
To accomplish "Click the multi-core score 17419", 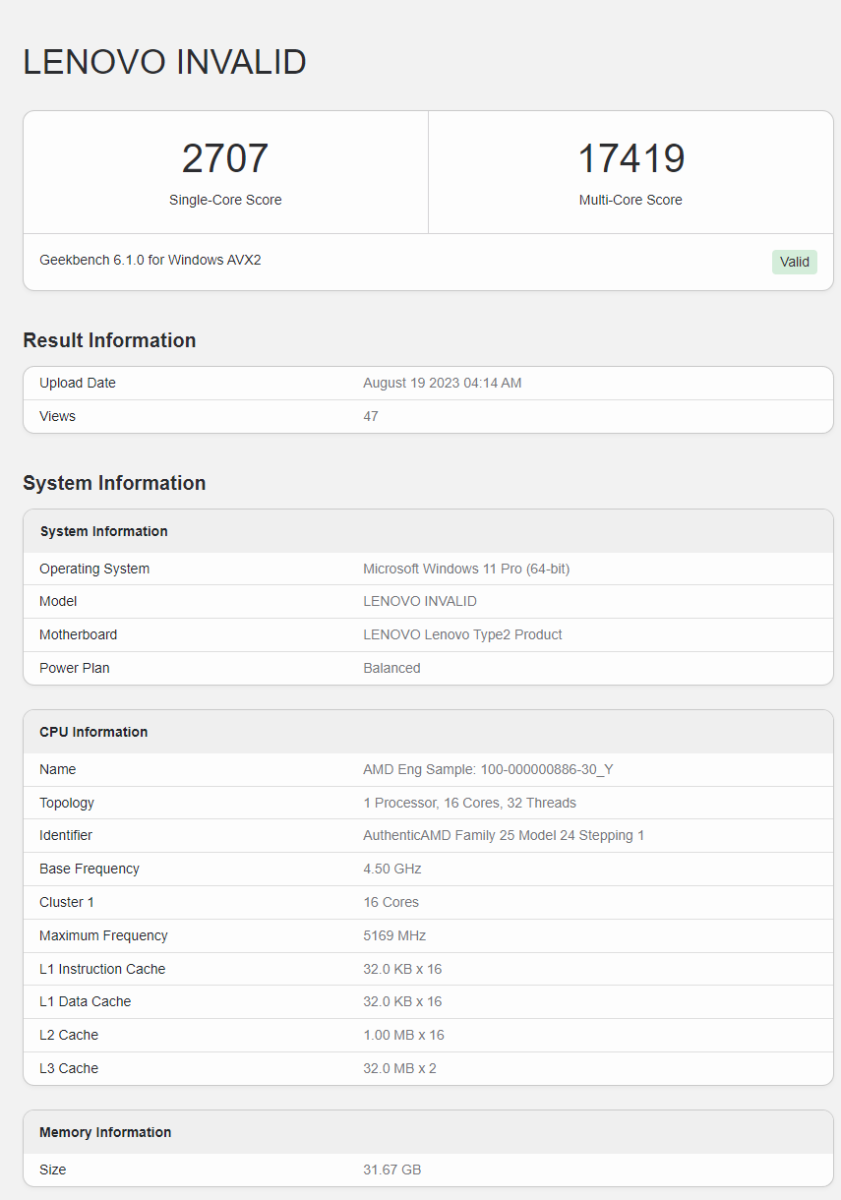I will [631, 159].
